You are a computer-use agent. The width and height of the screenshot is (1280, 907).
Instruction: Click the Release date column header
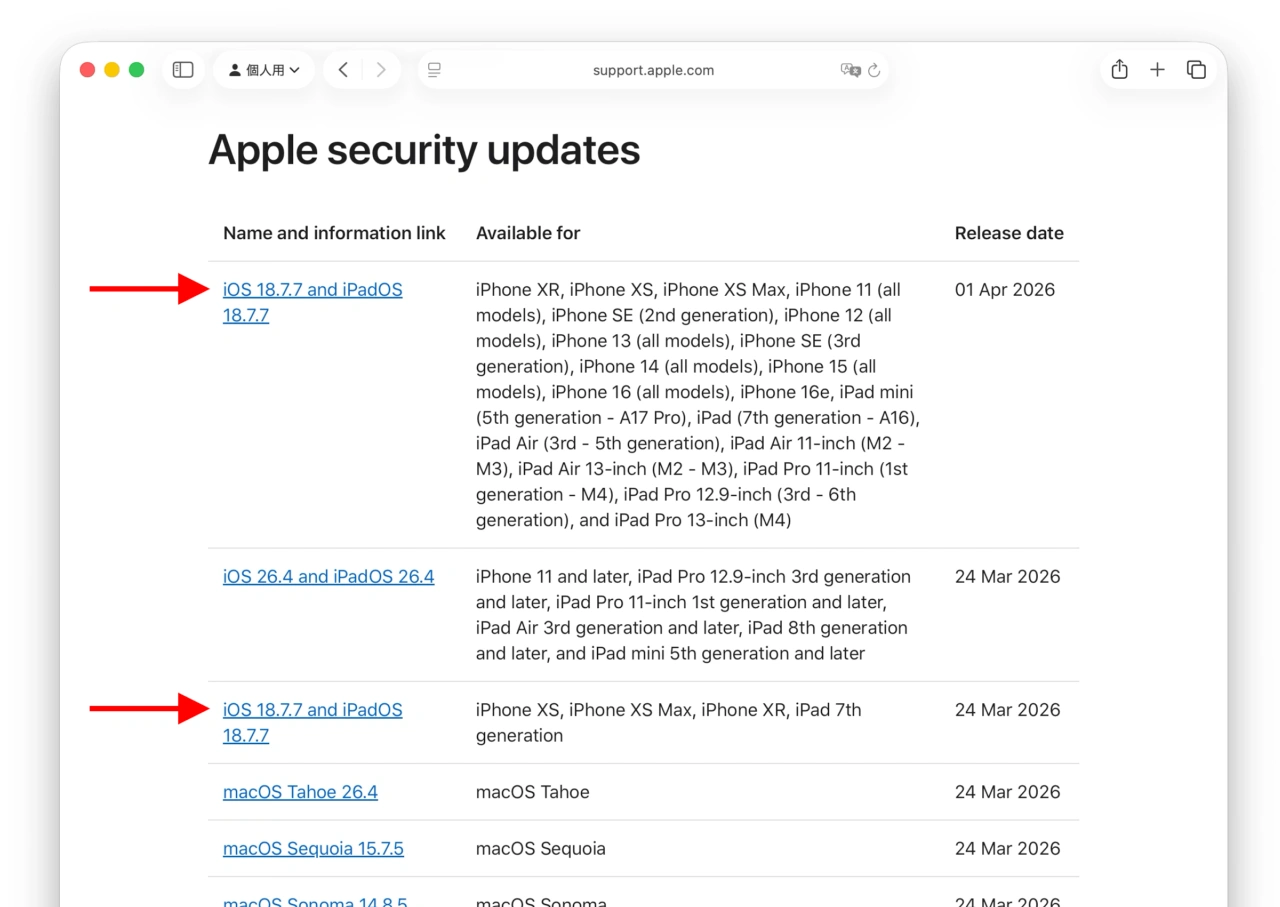tap(1009, 233)
